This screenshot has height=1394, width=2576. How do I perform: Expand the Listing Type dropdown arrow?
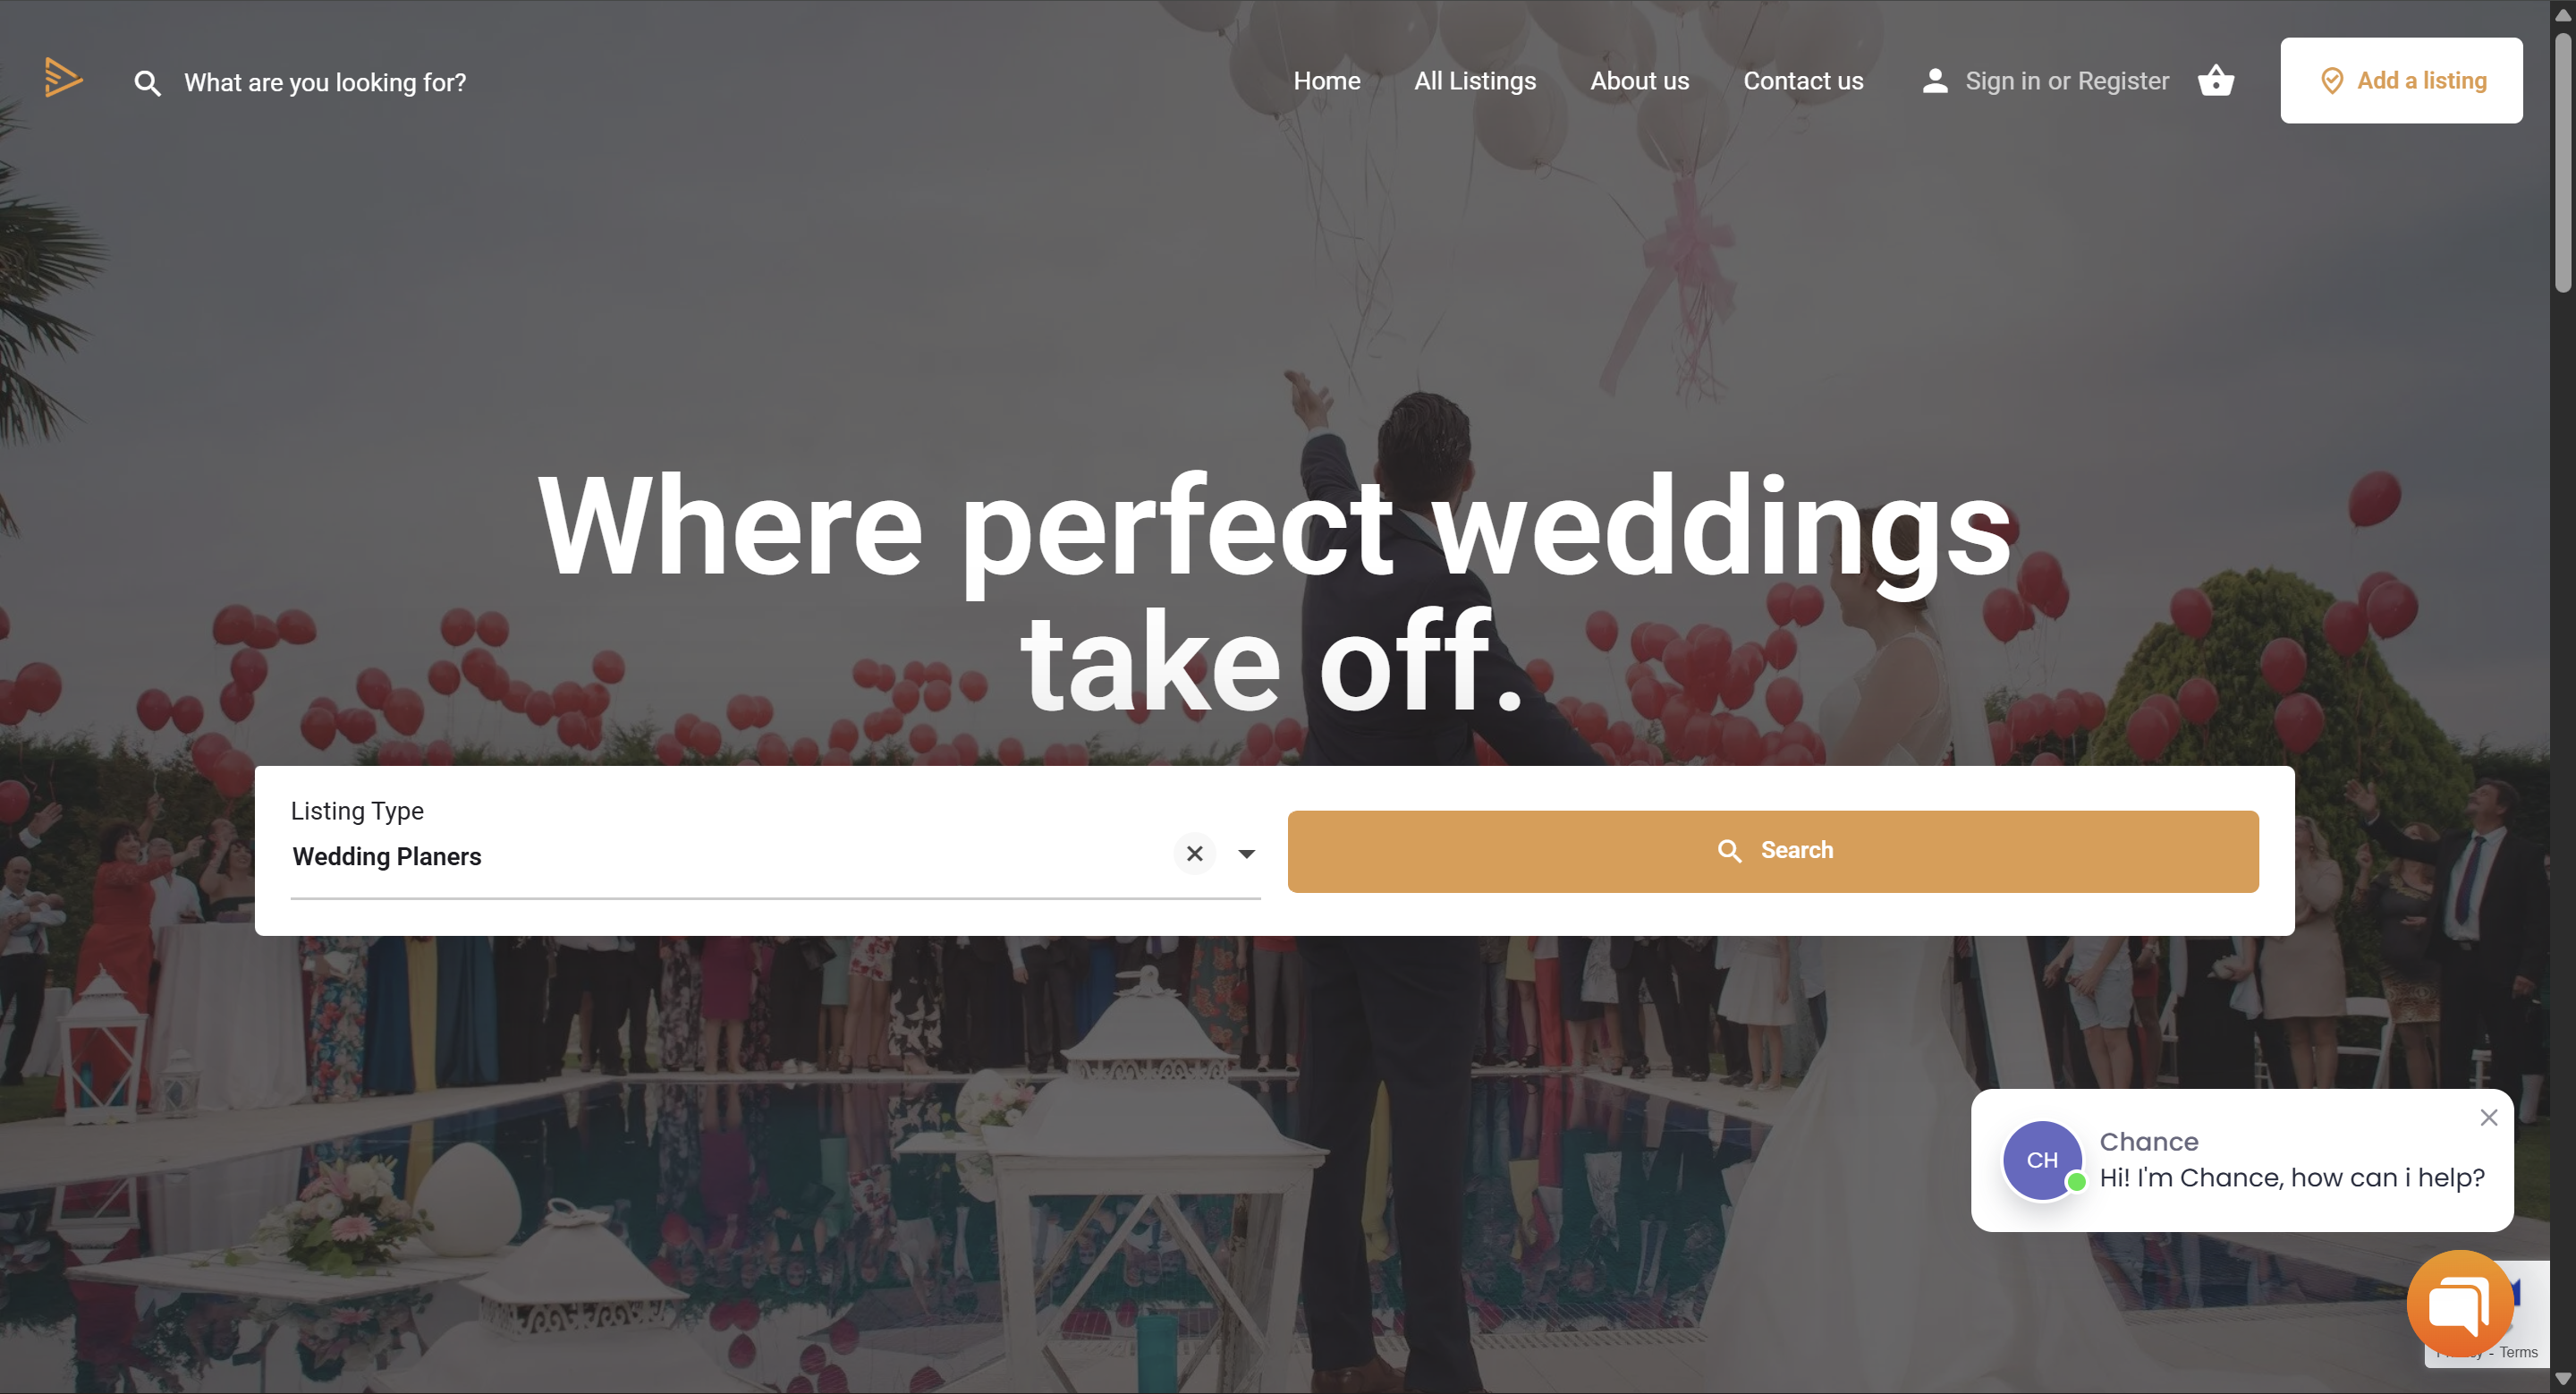pyautogui.click(x=1246, y=853)
